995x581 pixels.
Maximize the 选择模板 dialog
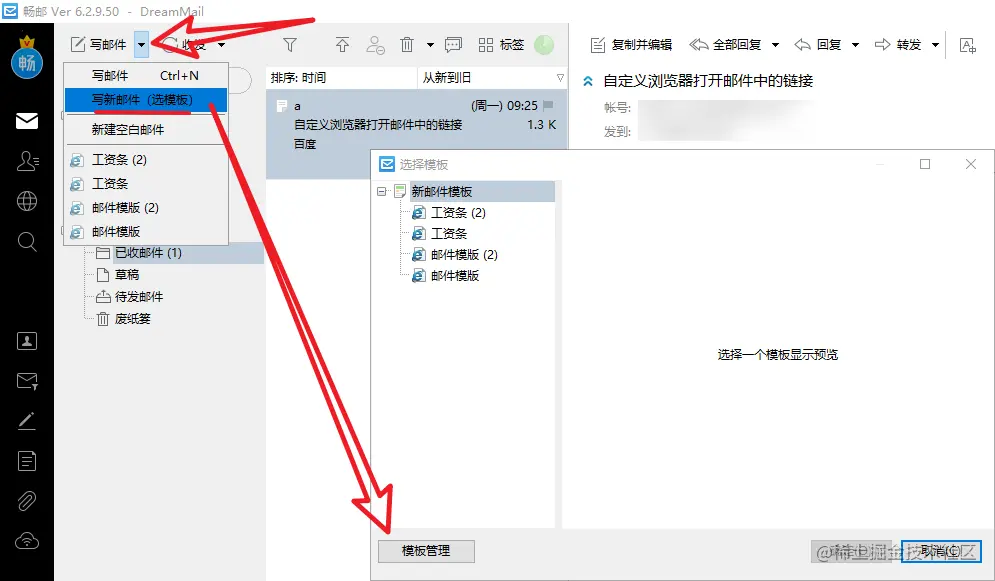[925, 164]
